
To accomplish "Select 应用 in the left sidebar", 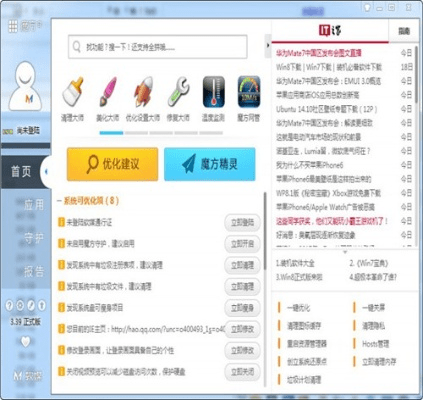I will [33, 204].
